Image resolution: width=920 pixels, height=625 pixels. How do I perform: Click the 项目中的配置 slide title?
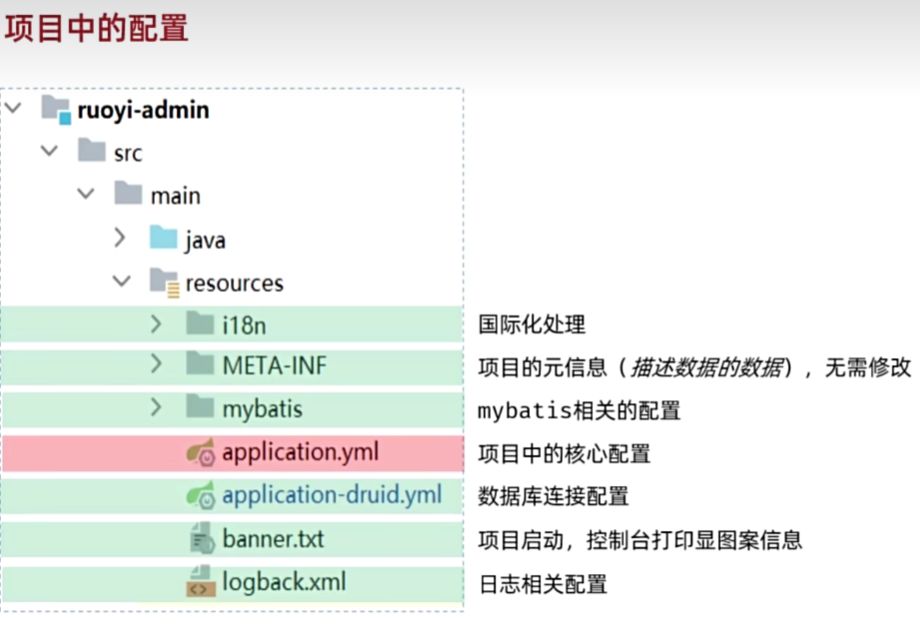click(x=96, y=28)
